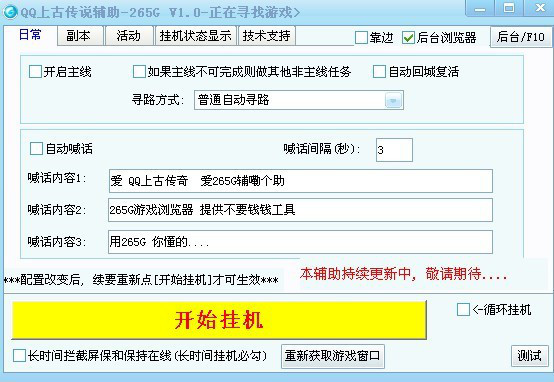Viewport: 554px width, 382px height.
Task: Click the red 本辅助持续更新中 notice text
Action: click(403, 274)
